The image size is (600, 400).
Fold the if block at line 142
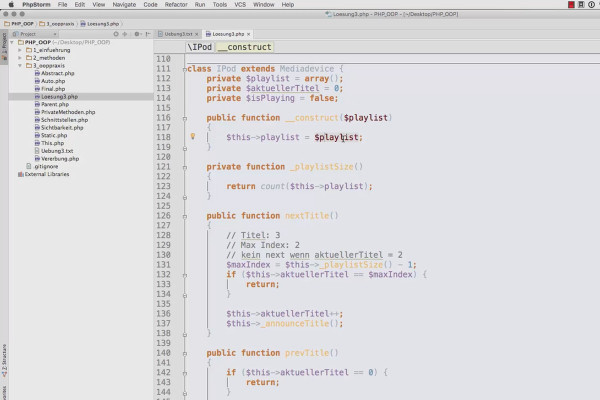[x=185, y=373]
